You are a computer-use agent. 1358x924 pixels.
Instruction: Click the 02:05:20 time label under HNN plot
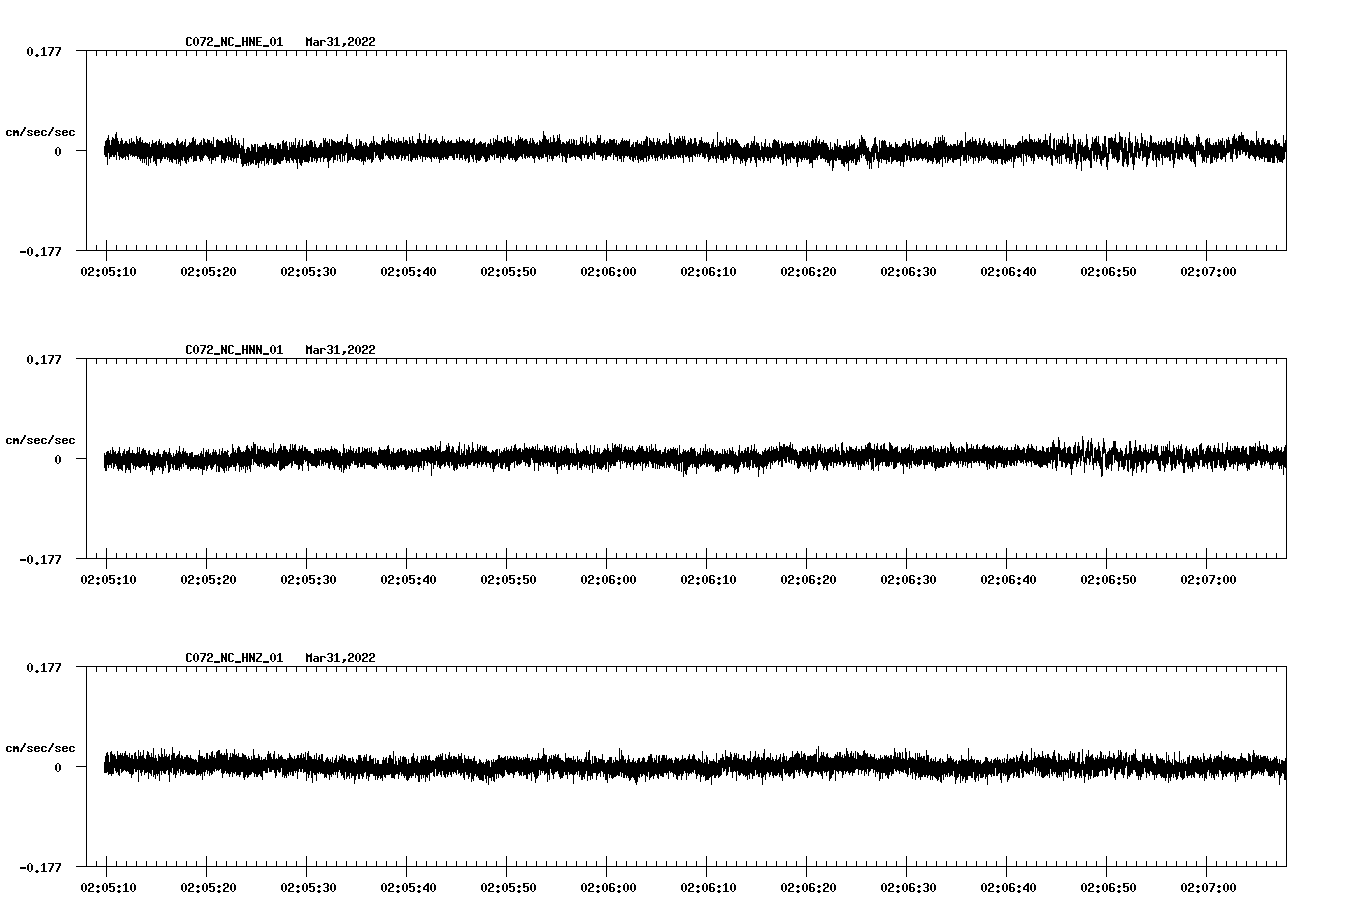point(209,579)
